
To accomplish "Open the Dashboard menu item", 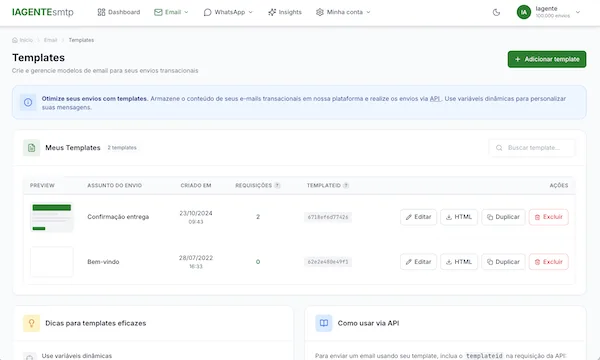I will (x=119, y=12).
